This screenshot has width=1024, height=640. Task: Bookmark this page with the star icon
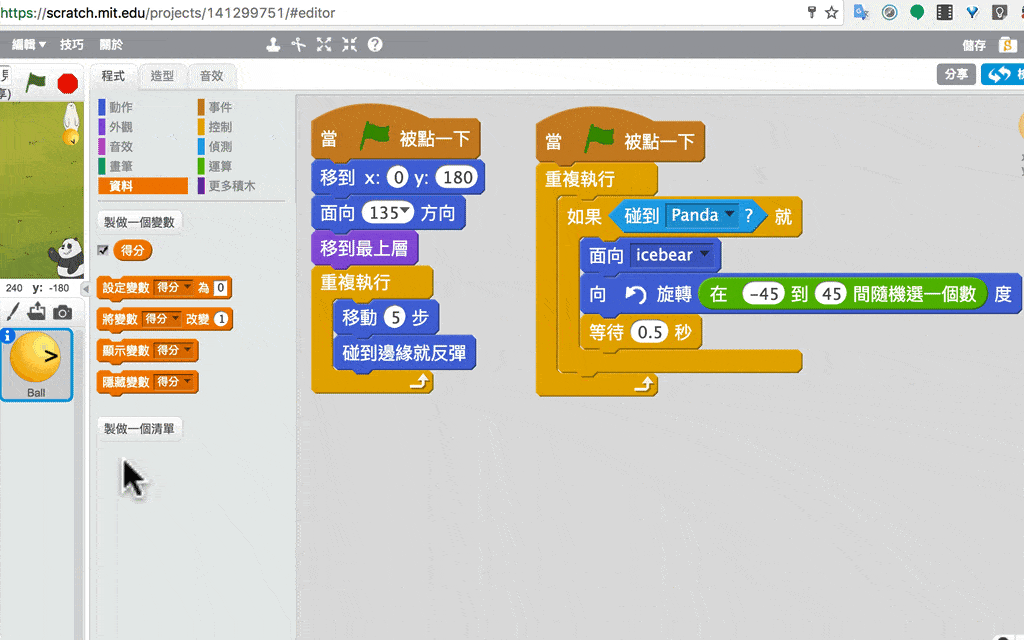click(x=831, y=12)
